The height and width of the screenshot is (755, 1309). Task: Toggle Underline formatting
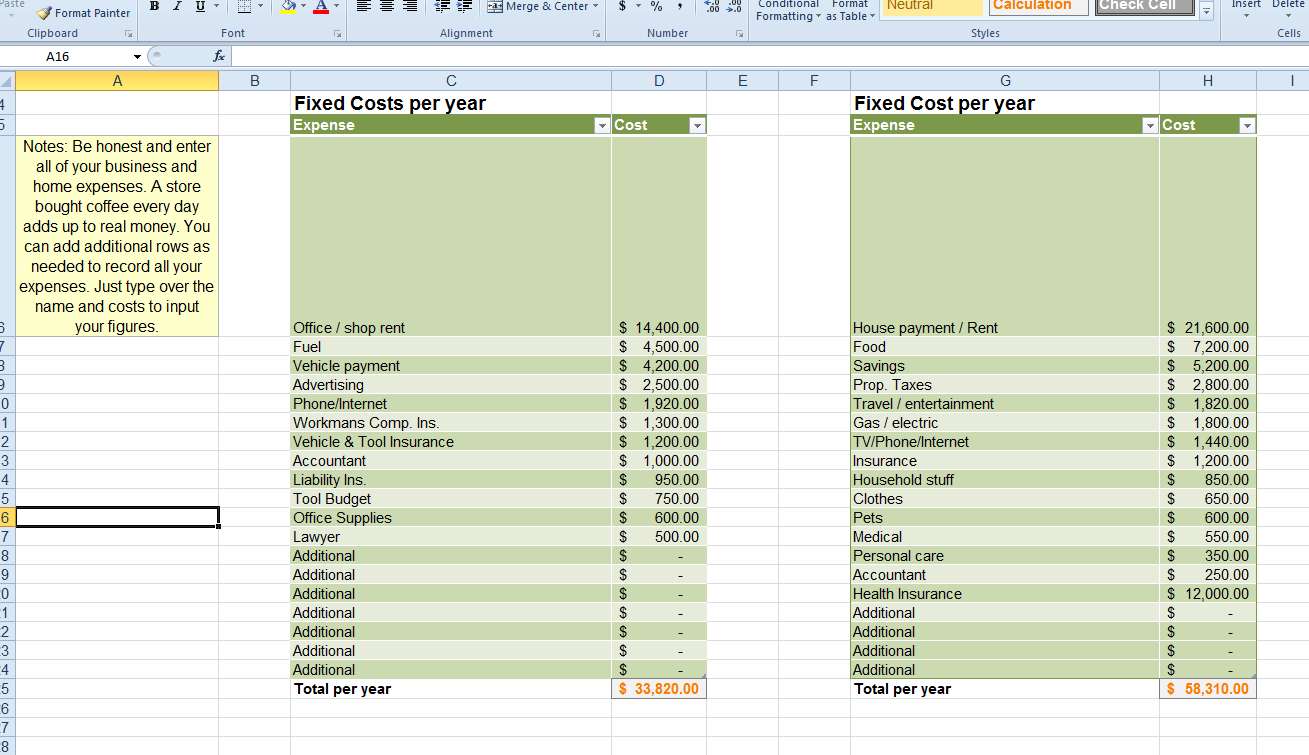coord(199,6)
